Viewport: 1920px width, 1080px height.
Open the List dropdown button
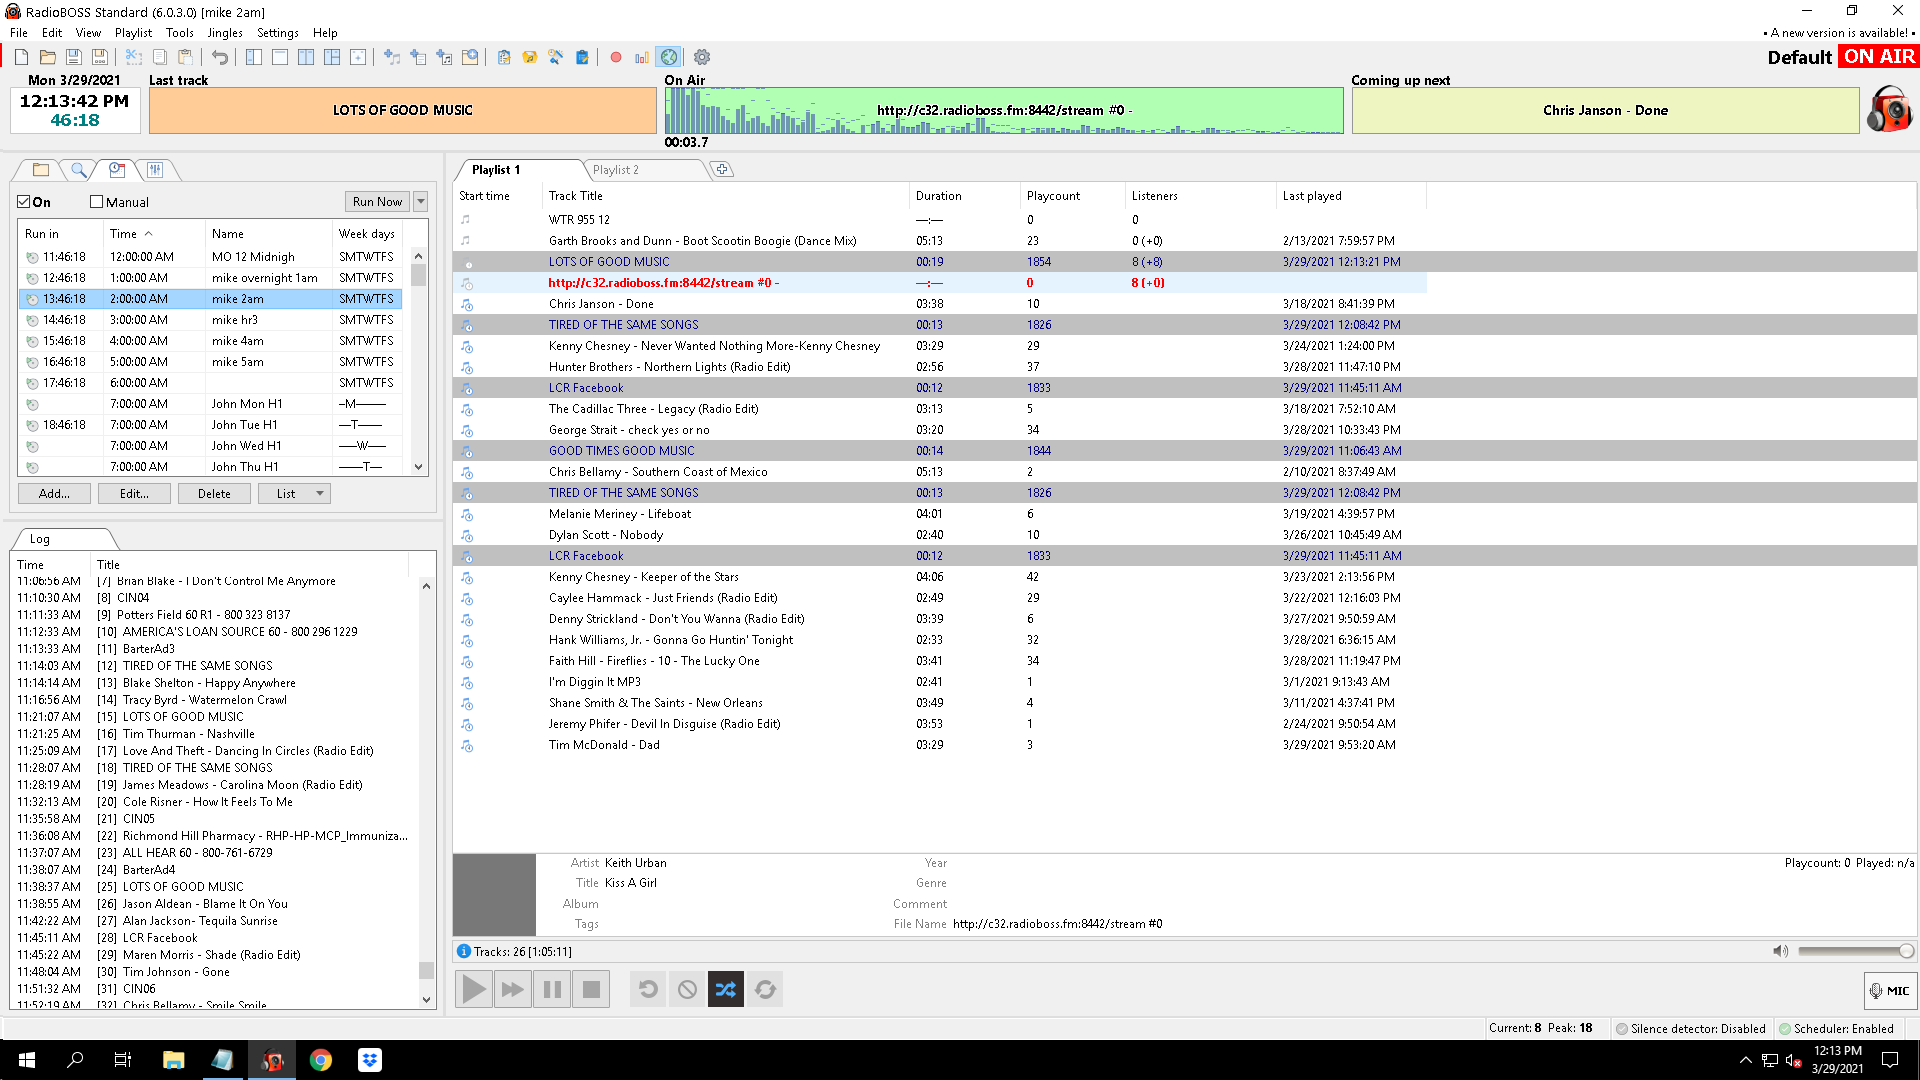[x=294, y=494]
